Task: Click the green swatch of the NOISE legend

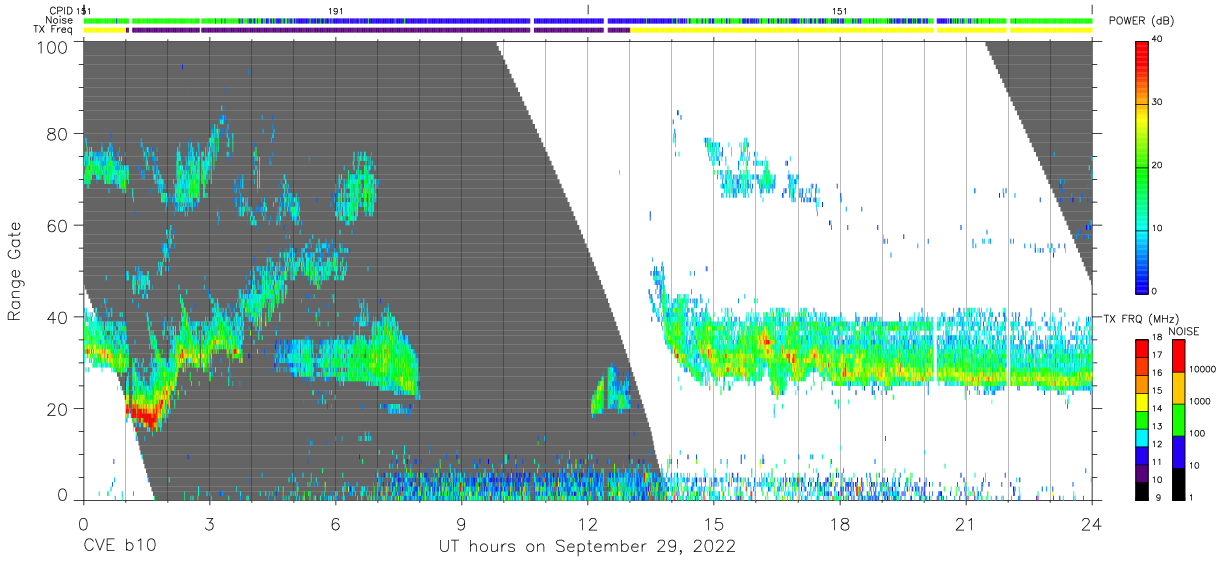Action: point(1179,420)
